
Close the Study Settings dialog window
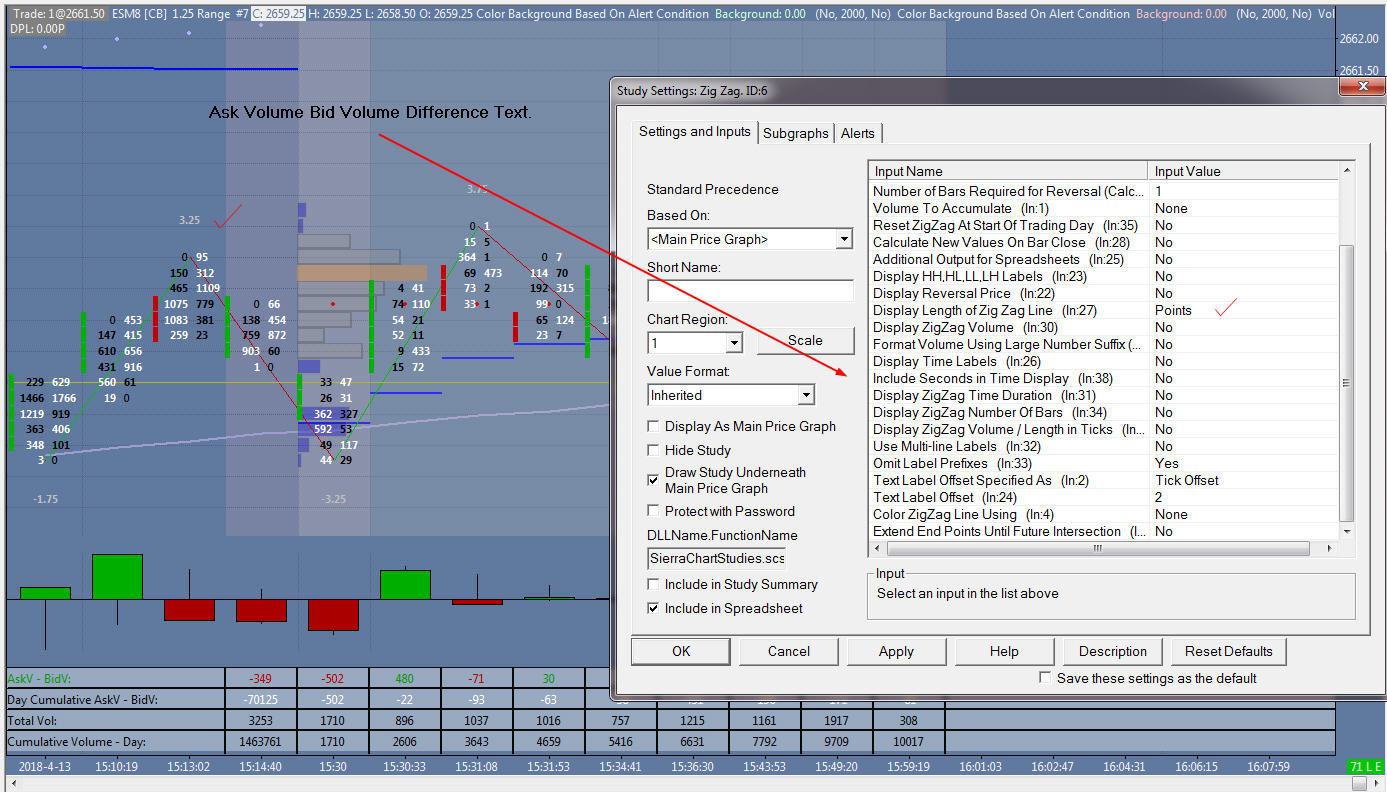1363,89
